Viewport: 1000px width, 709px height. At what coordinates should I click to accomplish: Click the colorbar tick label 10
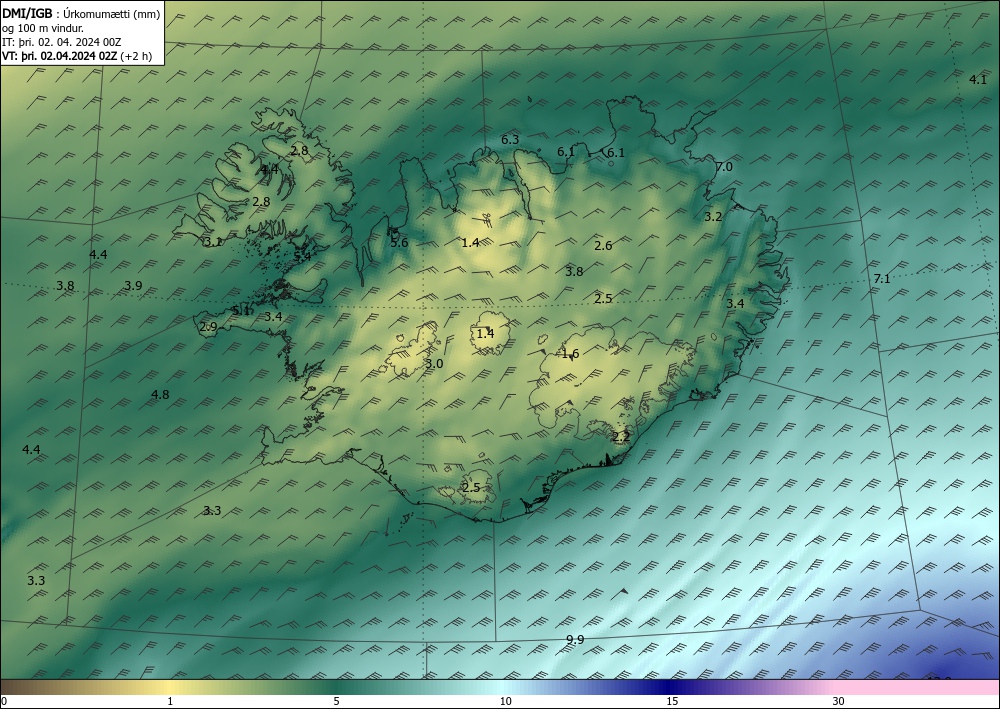point(506,701)
